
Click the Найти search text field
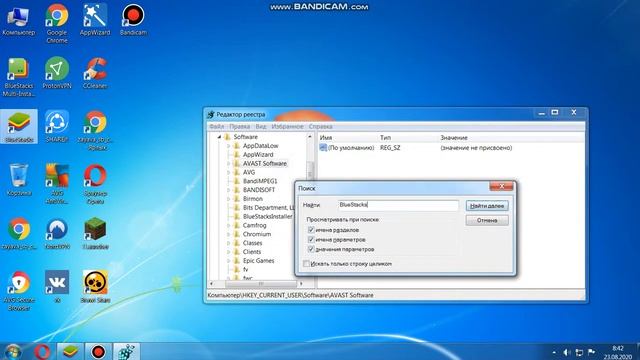pyautogui.click(x=398, y=205)
